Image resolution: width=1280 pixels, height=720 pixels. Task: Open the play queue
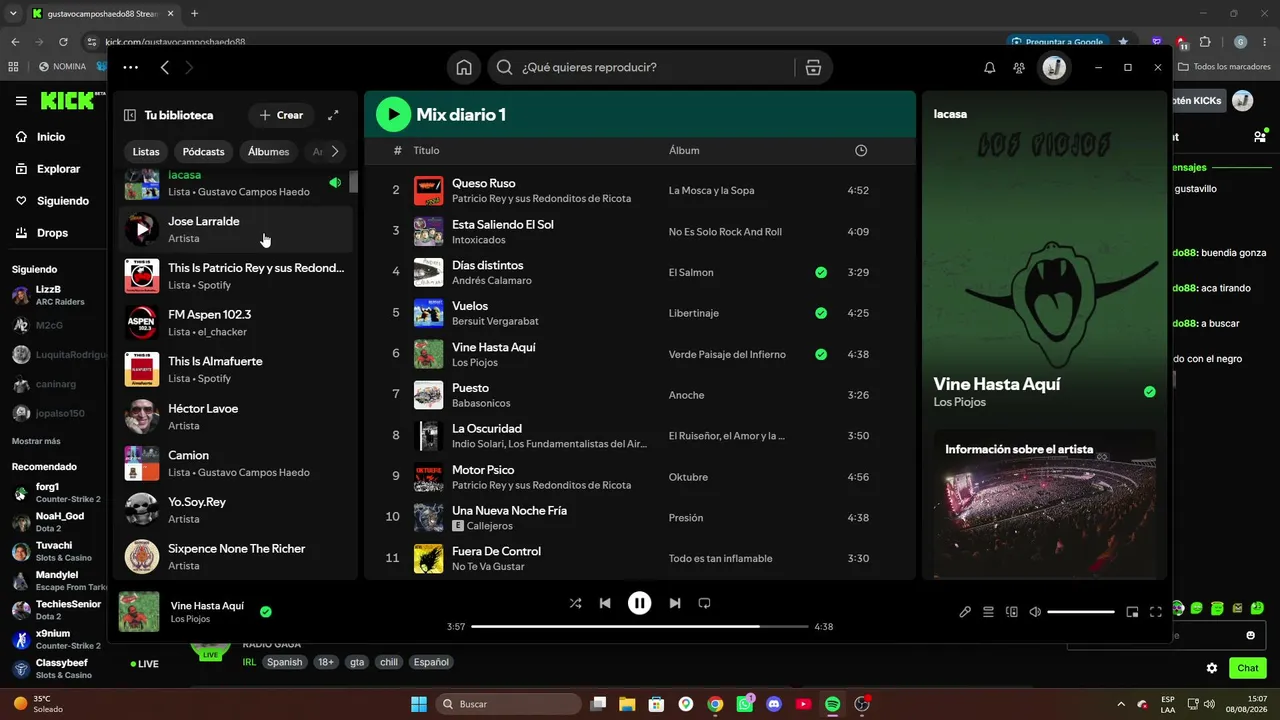[988, 612]
